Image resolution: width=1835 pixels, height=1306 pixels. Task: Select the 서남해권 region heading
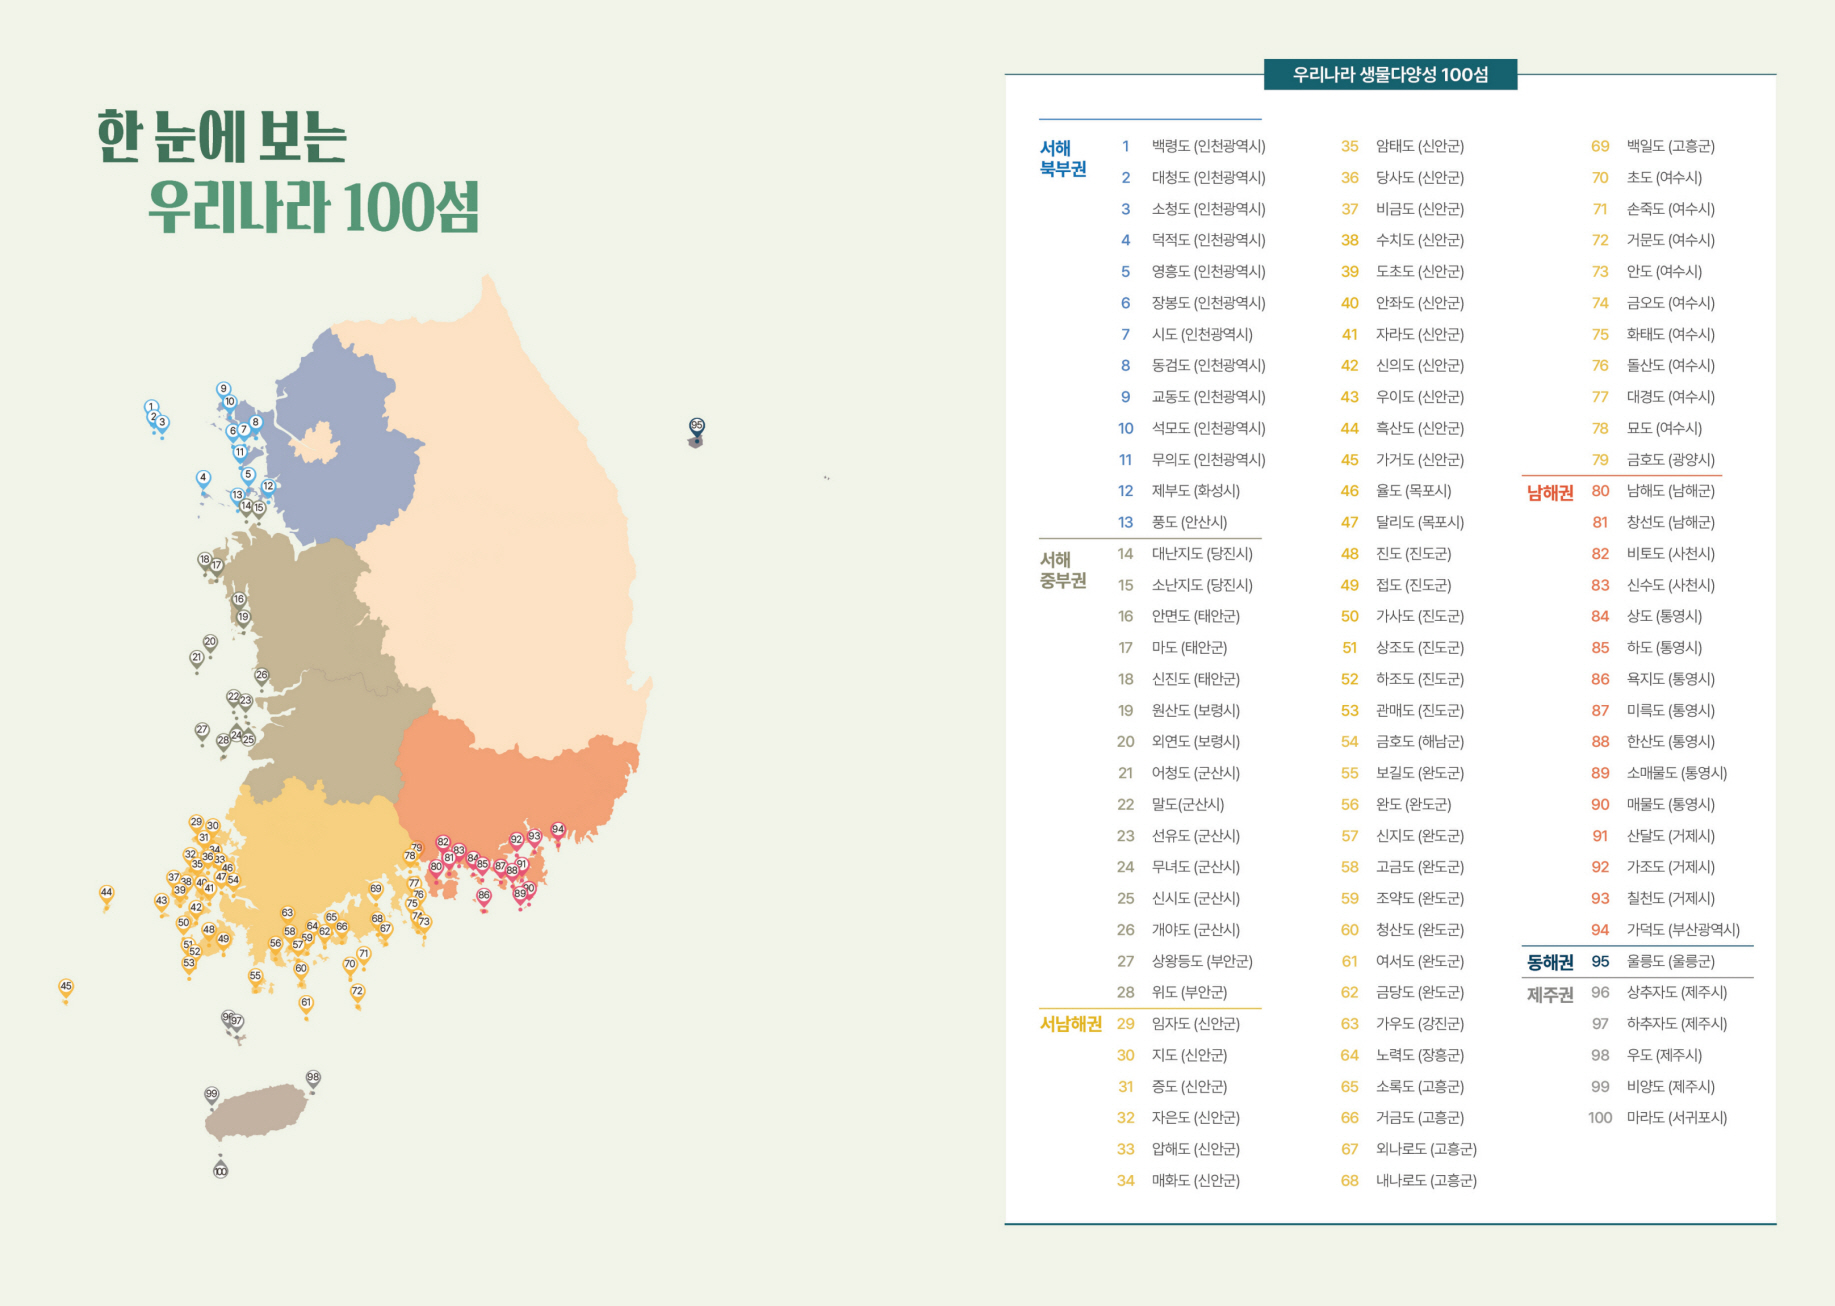tap(1070, 1024)
